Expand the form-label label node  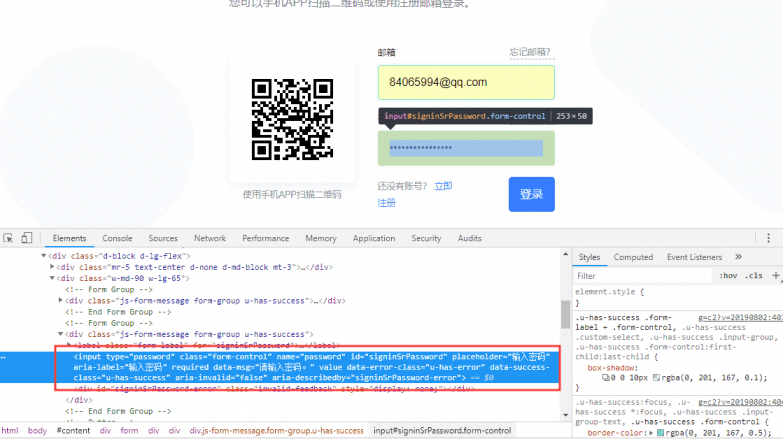tap(69, 345)
